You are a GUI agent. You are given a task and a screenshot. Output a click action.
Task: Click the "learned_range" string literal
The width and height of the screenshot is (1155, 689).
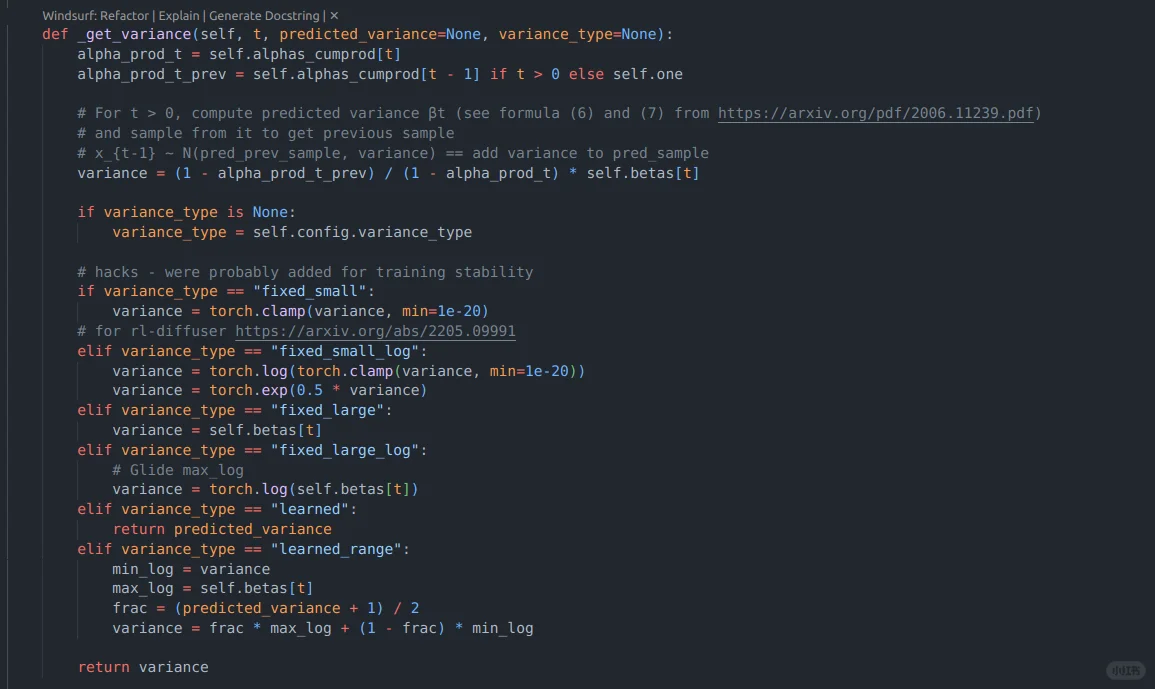[x=340, y=549]
